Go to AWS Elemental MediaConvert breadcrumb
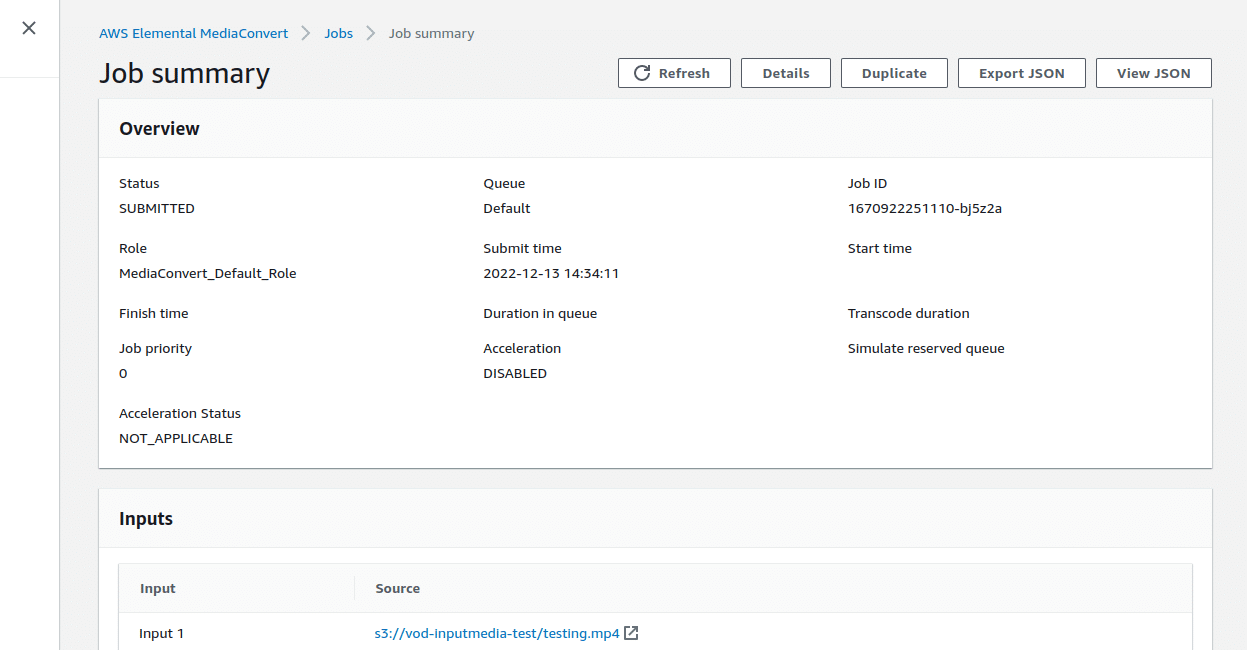1247x650 pixels. (x=193, y=33)
